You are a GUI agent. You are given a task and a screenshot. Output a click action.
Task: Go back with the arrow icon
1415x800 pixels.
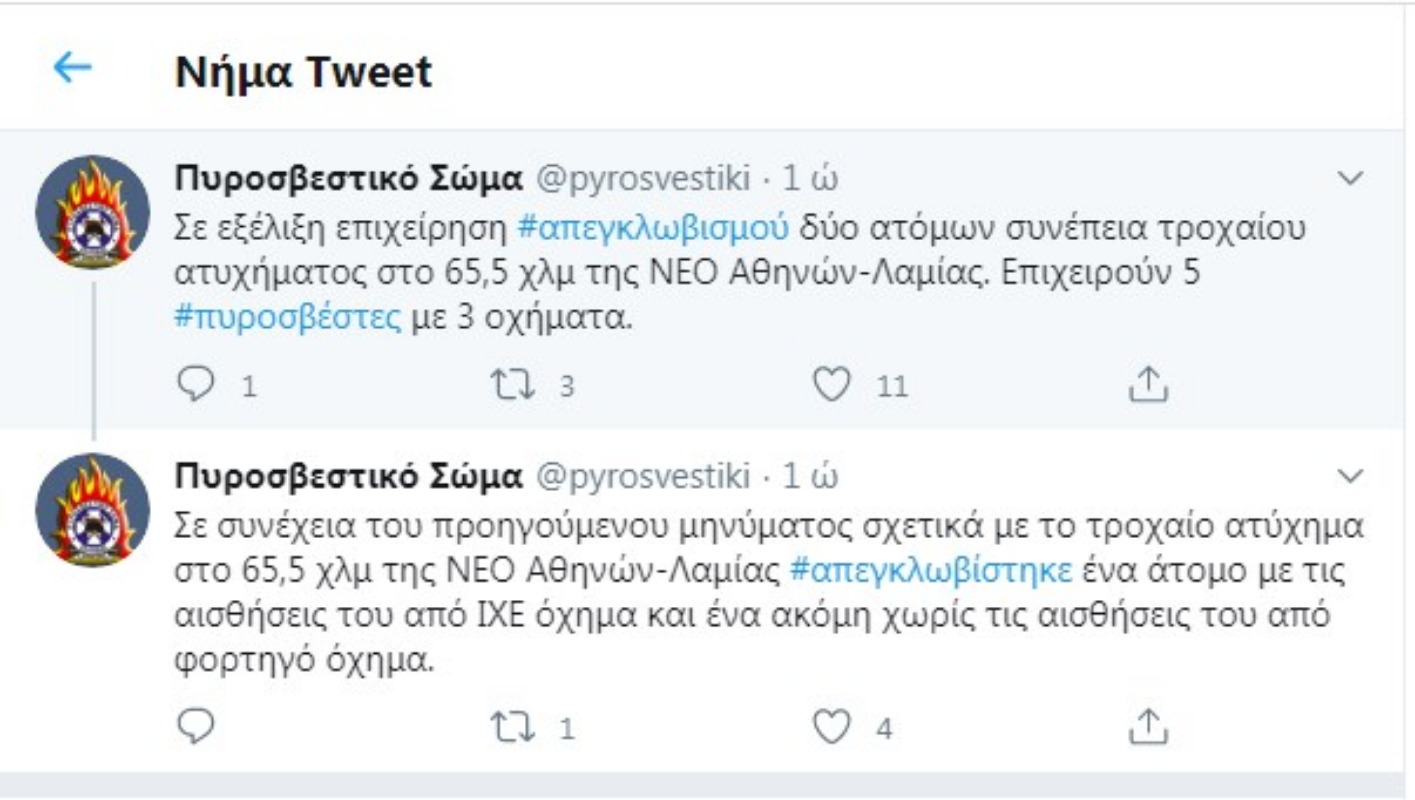pyautogui.click(x=72, y=68)
